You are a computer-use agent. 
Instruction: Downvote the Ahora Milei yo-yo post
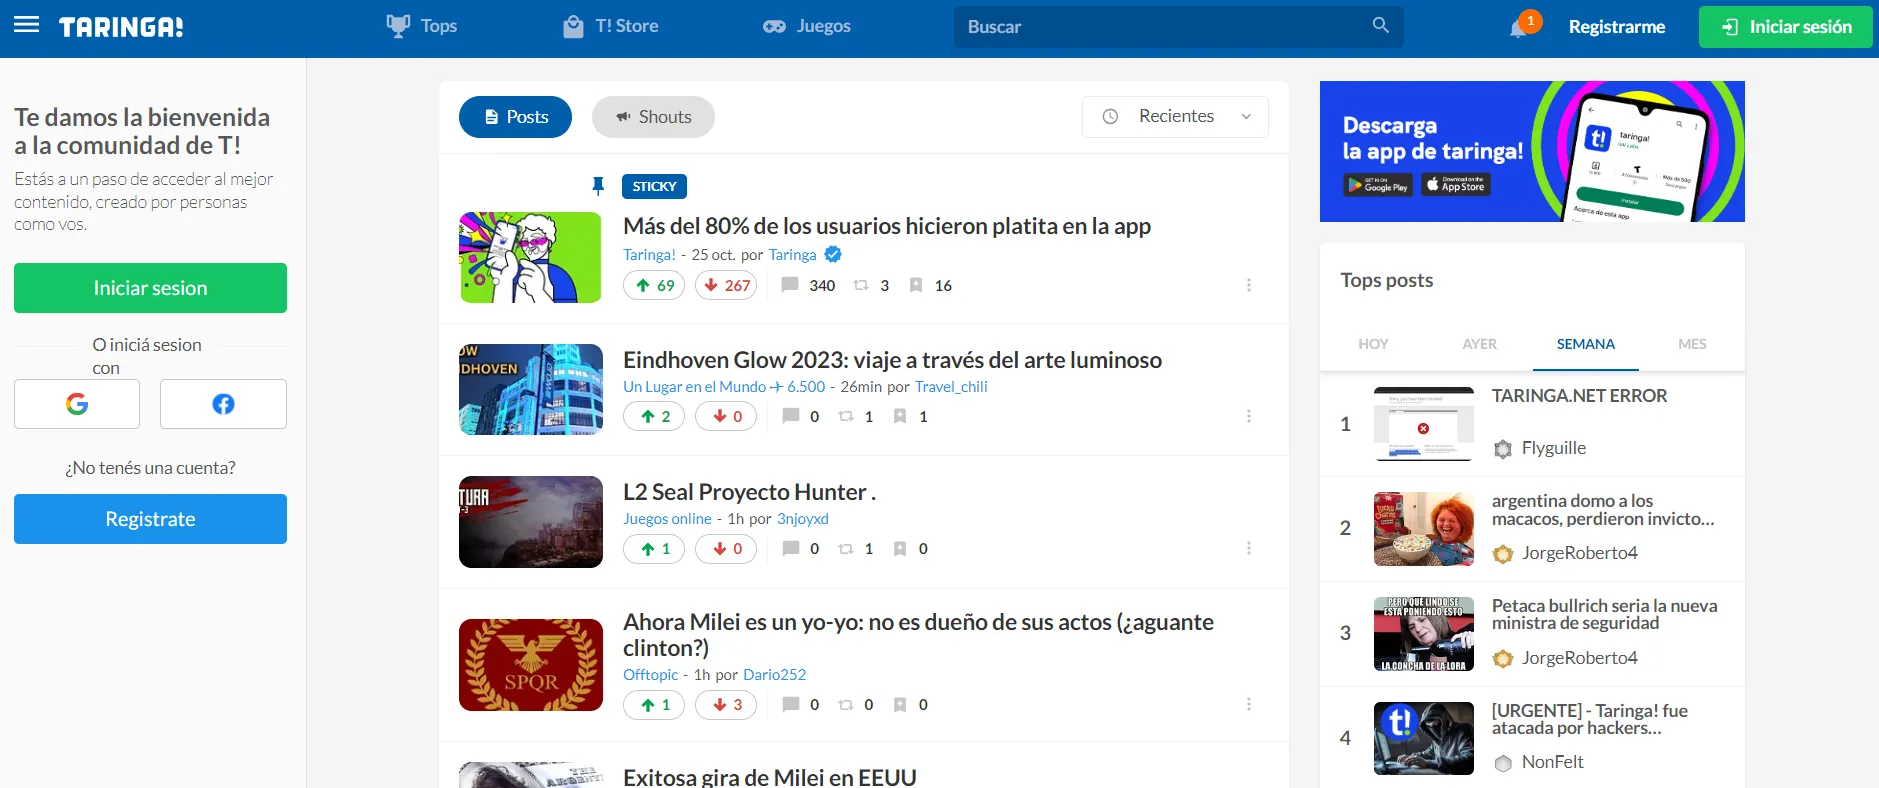[726, 705]
